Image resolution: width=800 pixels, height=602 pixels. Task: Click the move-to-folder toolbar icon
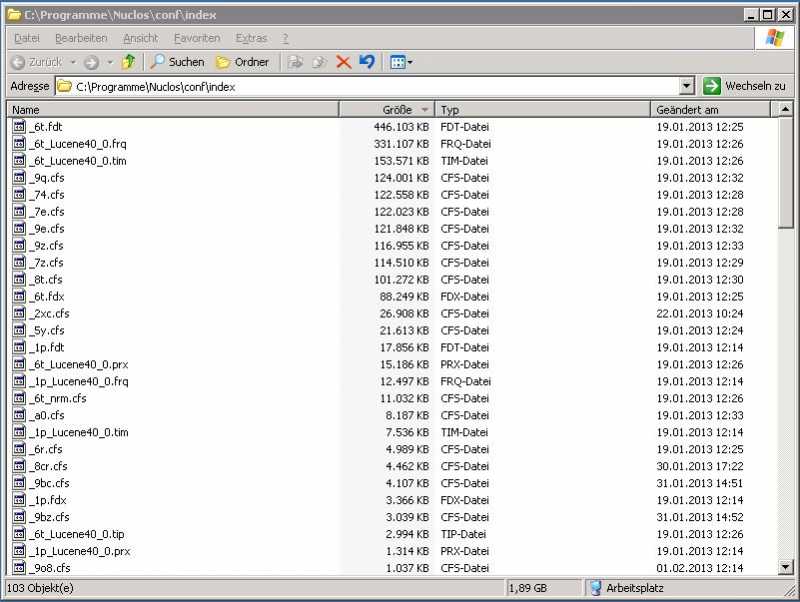[295, 62]
